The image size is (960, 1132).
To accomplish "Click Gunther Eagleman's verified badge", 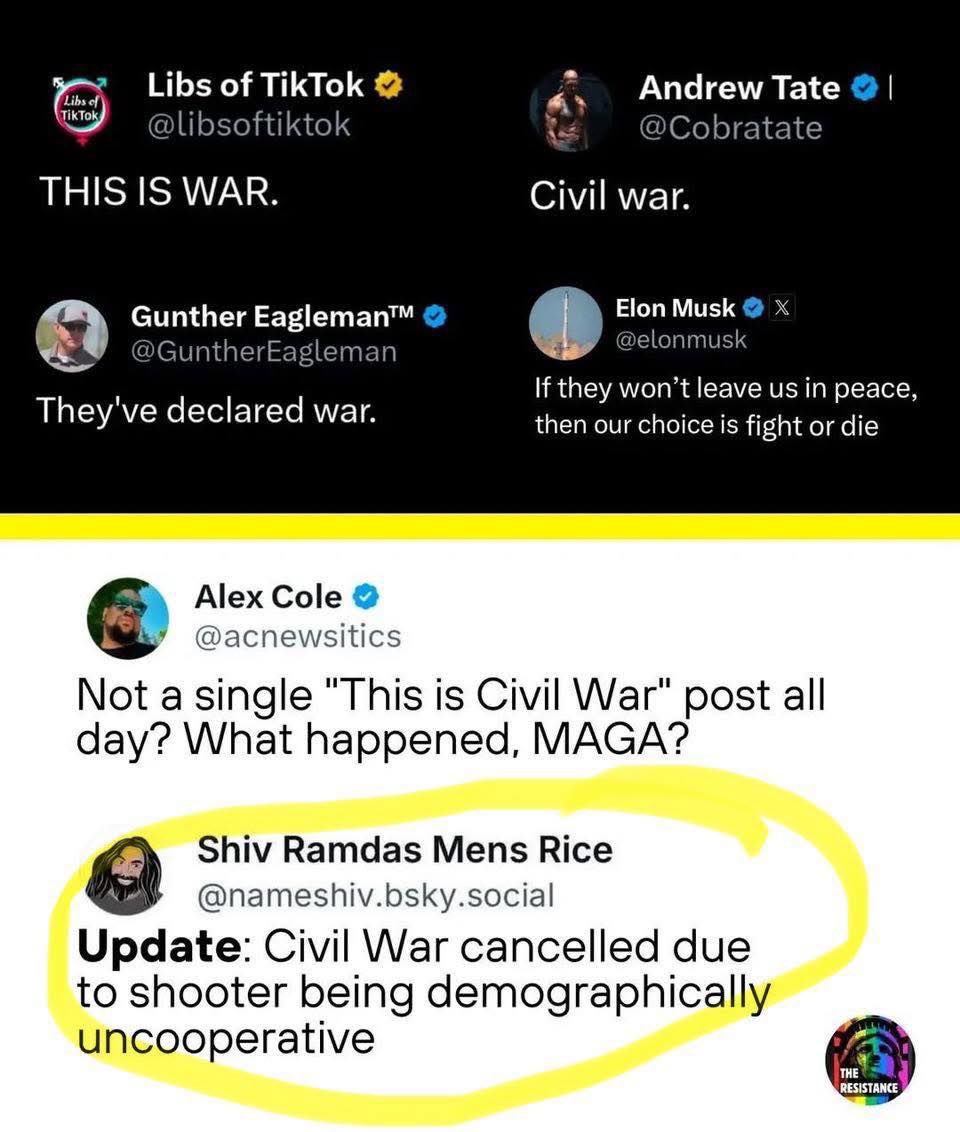I will click(435, 316).
